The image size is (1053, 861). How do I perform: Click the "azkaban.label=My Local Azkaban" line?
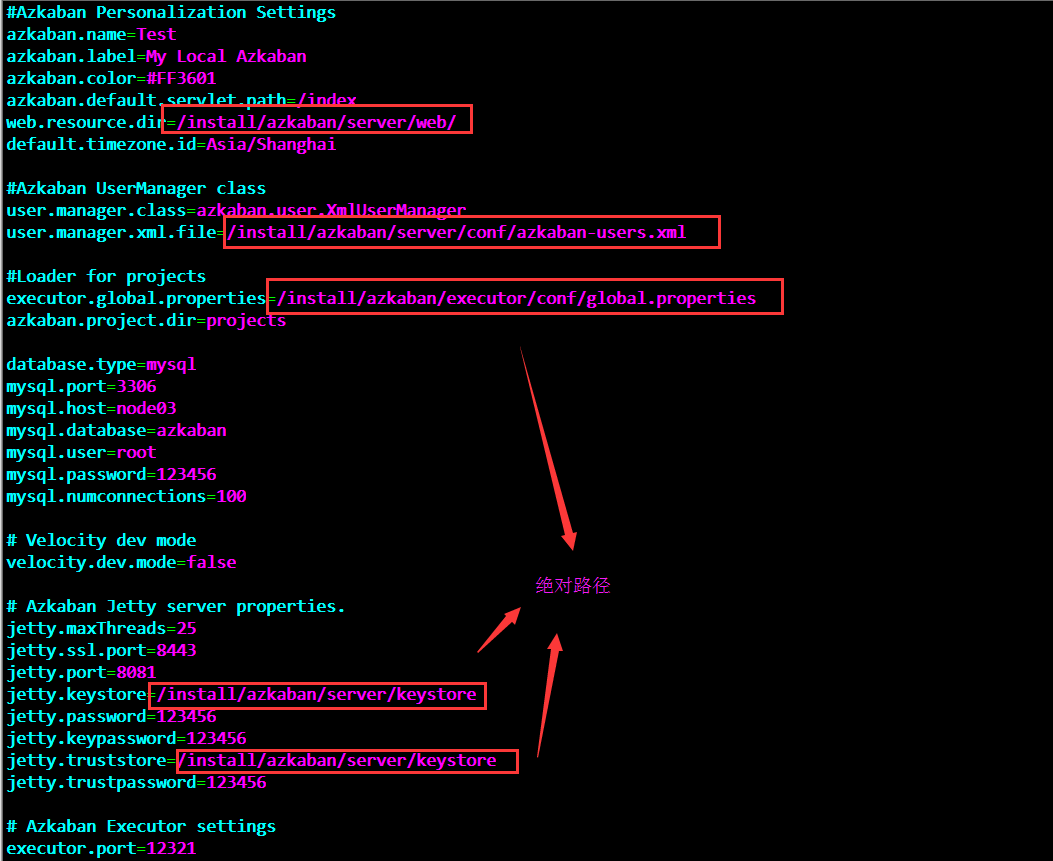point(156,56)
